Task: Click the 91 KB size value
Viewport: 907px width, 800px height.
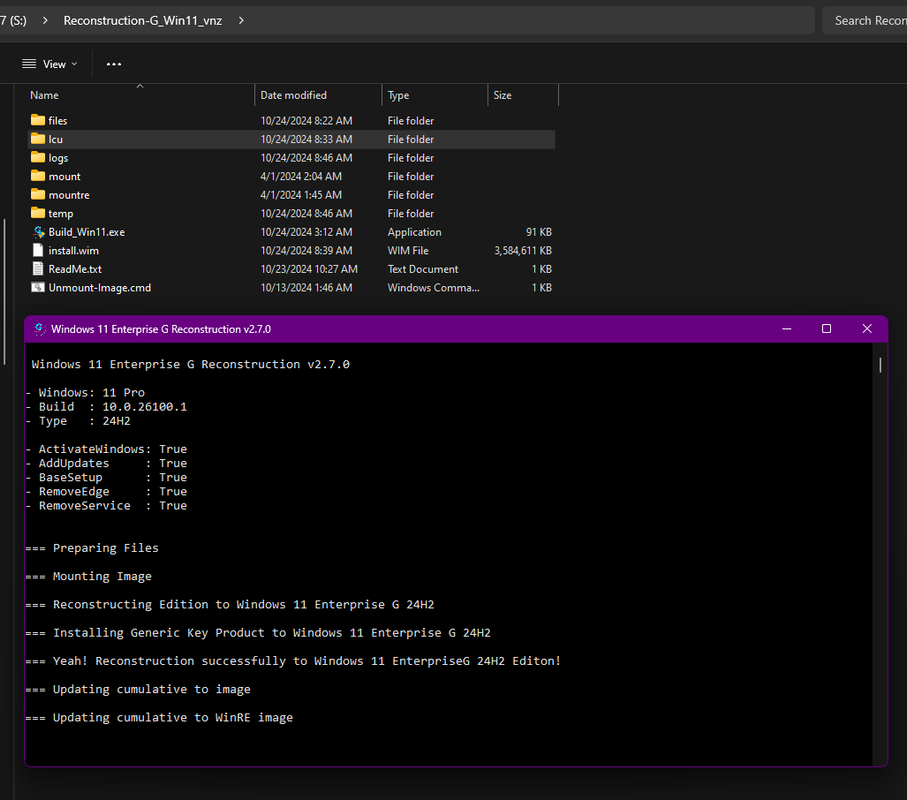Action: point(539,232)
